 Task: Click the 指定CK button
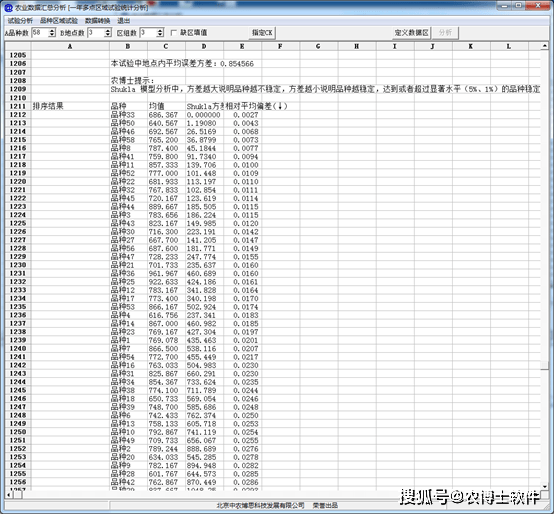[262, 33]
